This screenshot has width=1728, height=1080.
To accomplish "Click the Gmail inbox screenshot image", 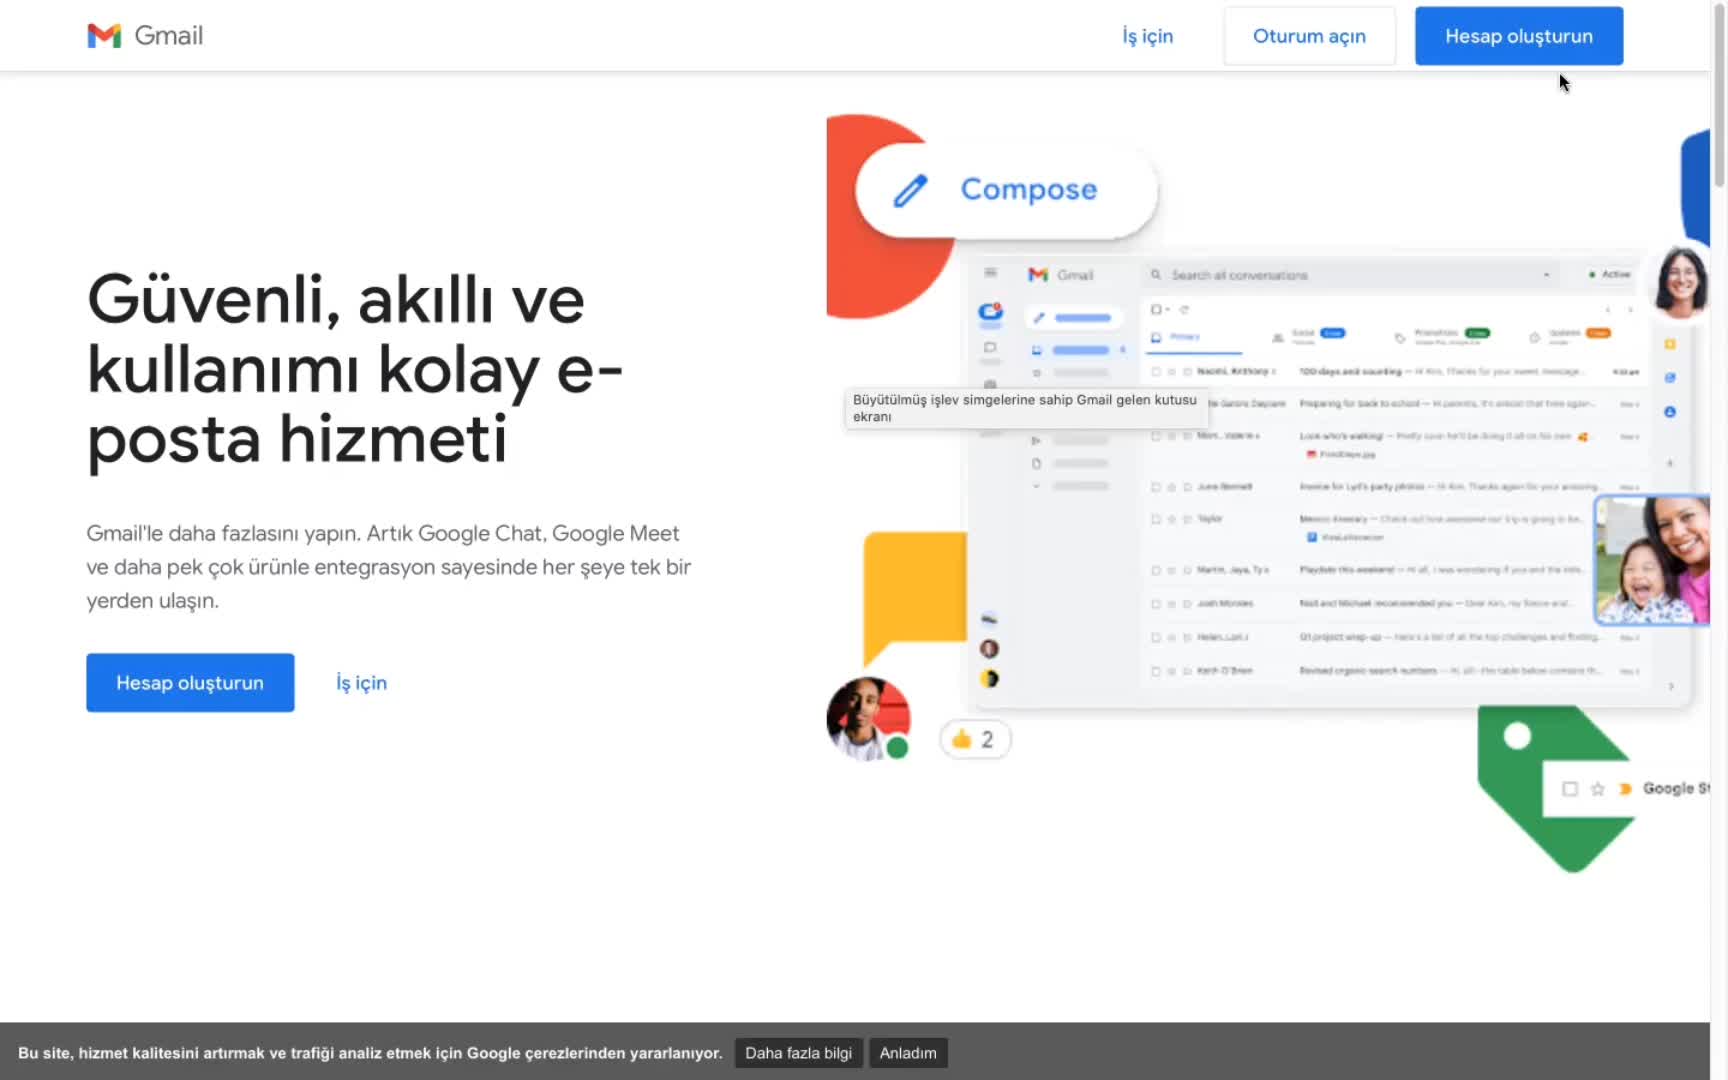I will click(1330, 478).
